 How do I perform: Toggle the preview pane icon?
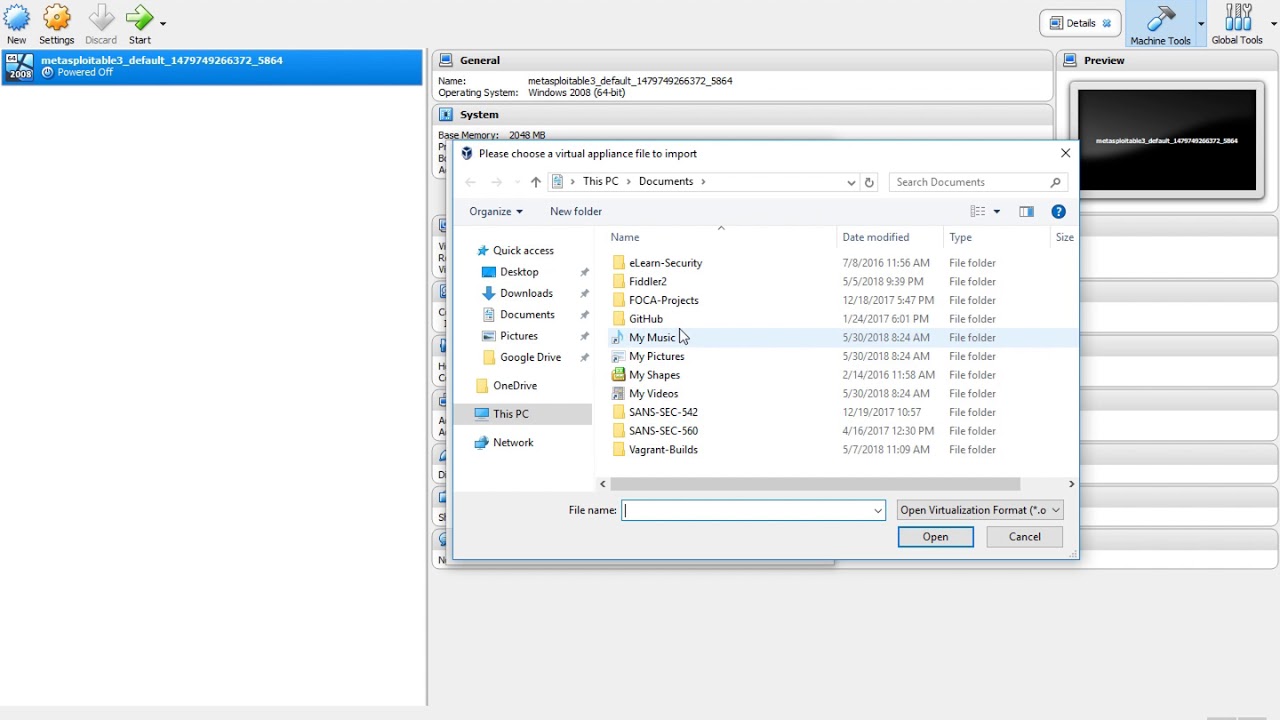click(1026, 211)
